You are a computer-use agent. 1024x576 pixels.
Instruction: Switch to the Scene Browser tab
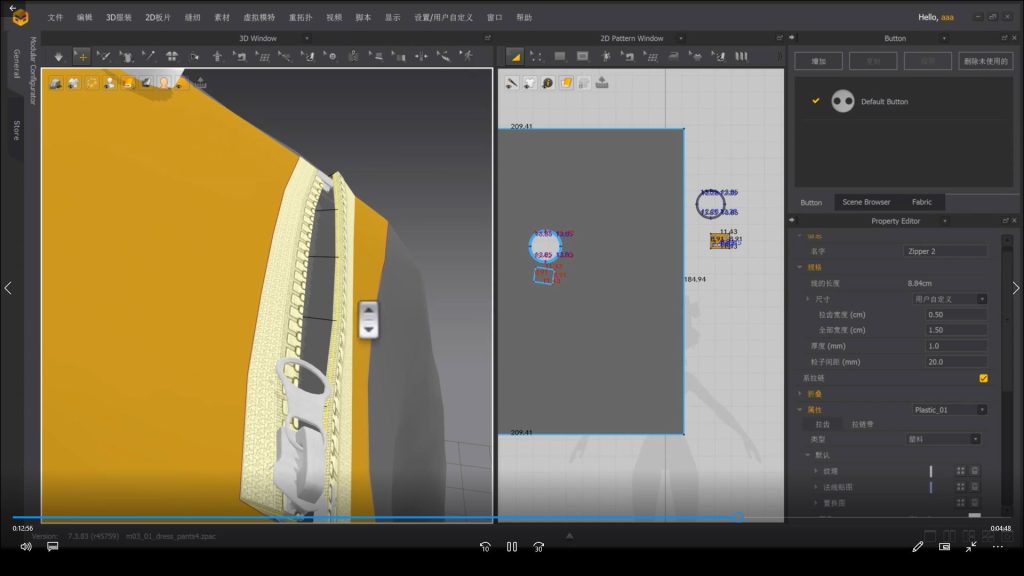click(865, 202)
